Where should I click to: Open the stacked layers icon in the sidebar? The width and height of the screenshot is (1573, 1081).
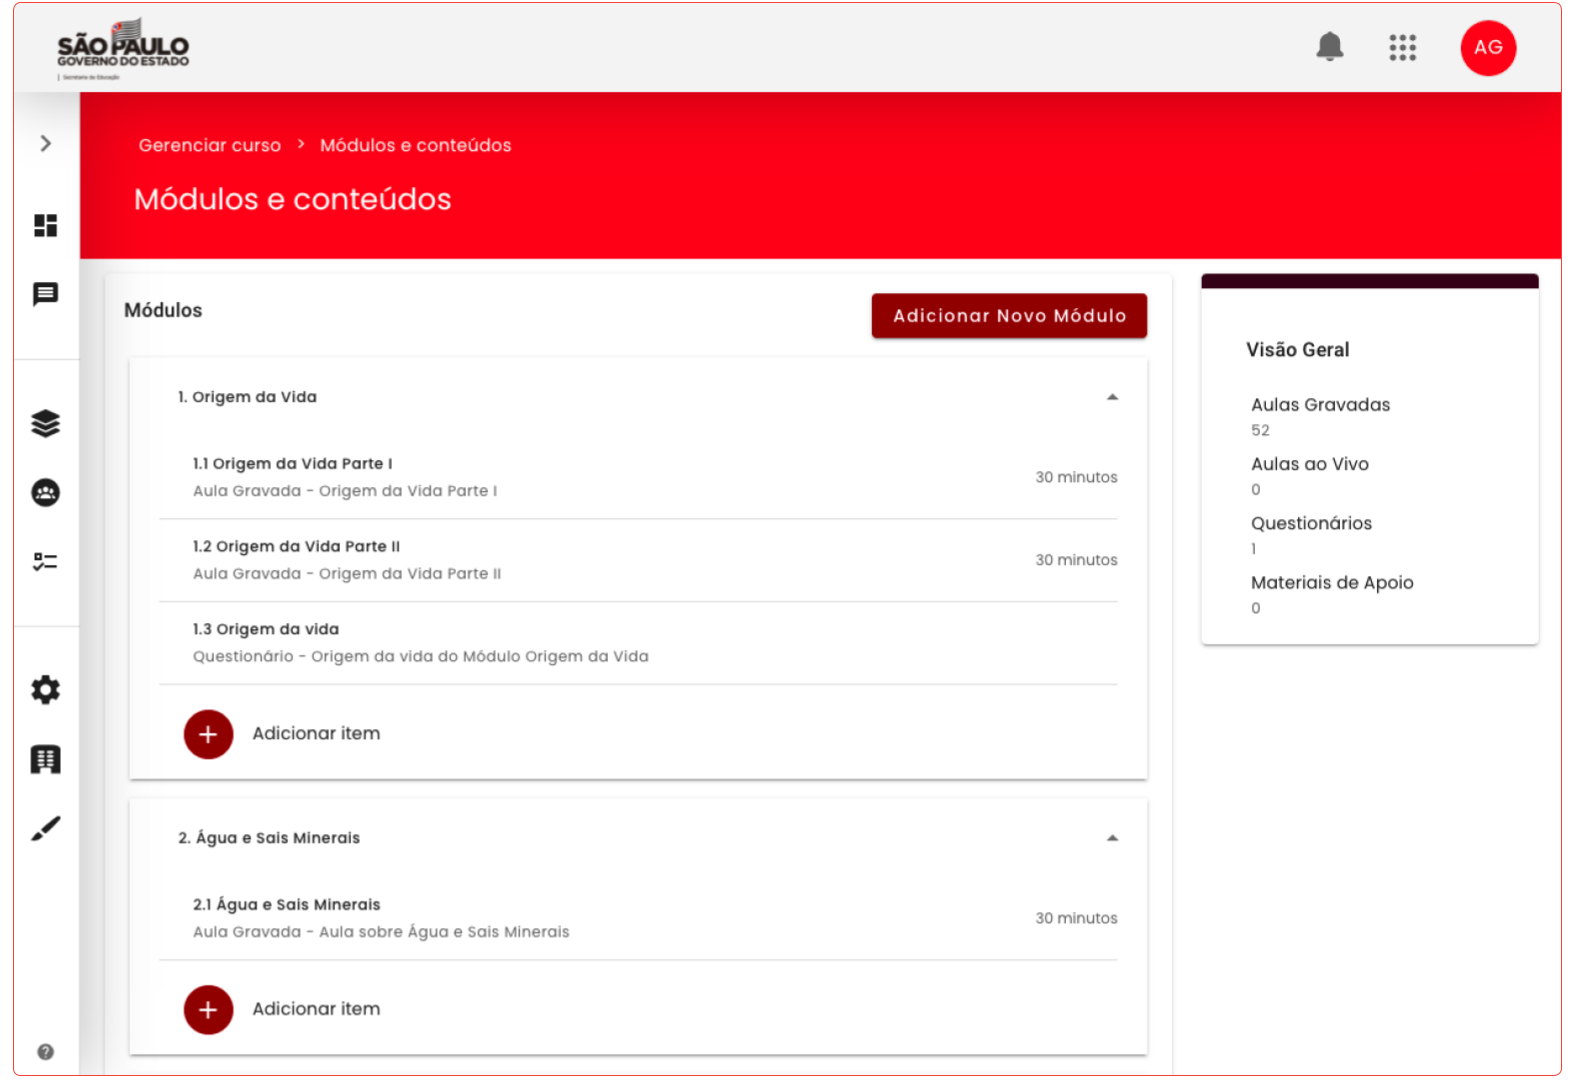[x=45, y=424]
